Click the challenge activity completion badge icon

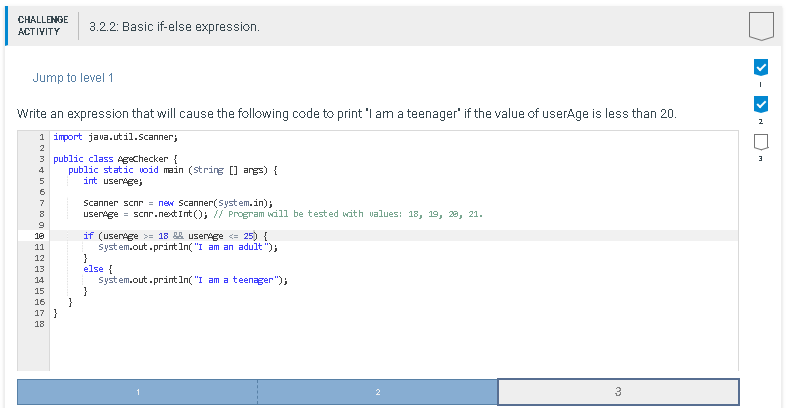761,26
